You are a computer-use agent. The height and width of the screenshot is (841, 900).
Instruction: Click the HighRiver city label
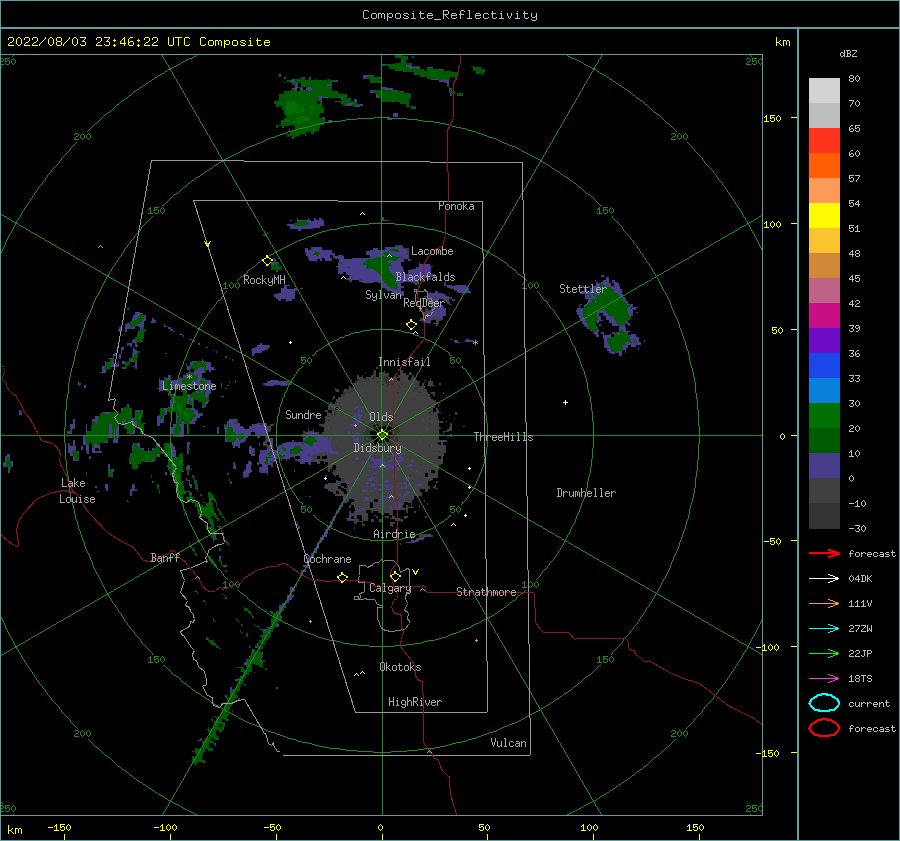tap(415, 702)
